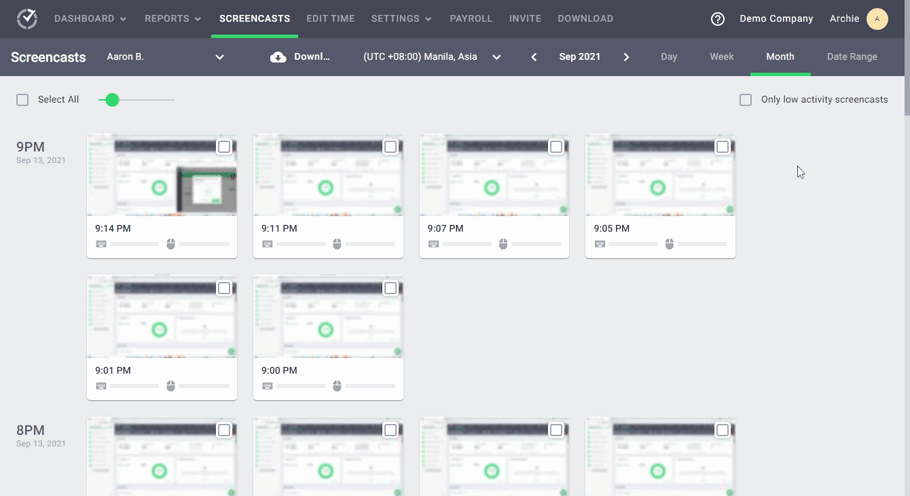Click mouse icon on 9:14 PM card

tap(171, 244)
